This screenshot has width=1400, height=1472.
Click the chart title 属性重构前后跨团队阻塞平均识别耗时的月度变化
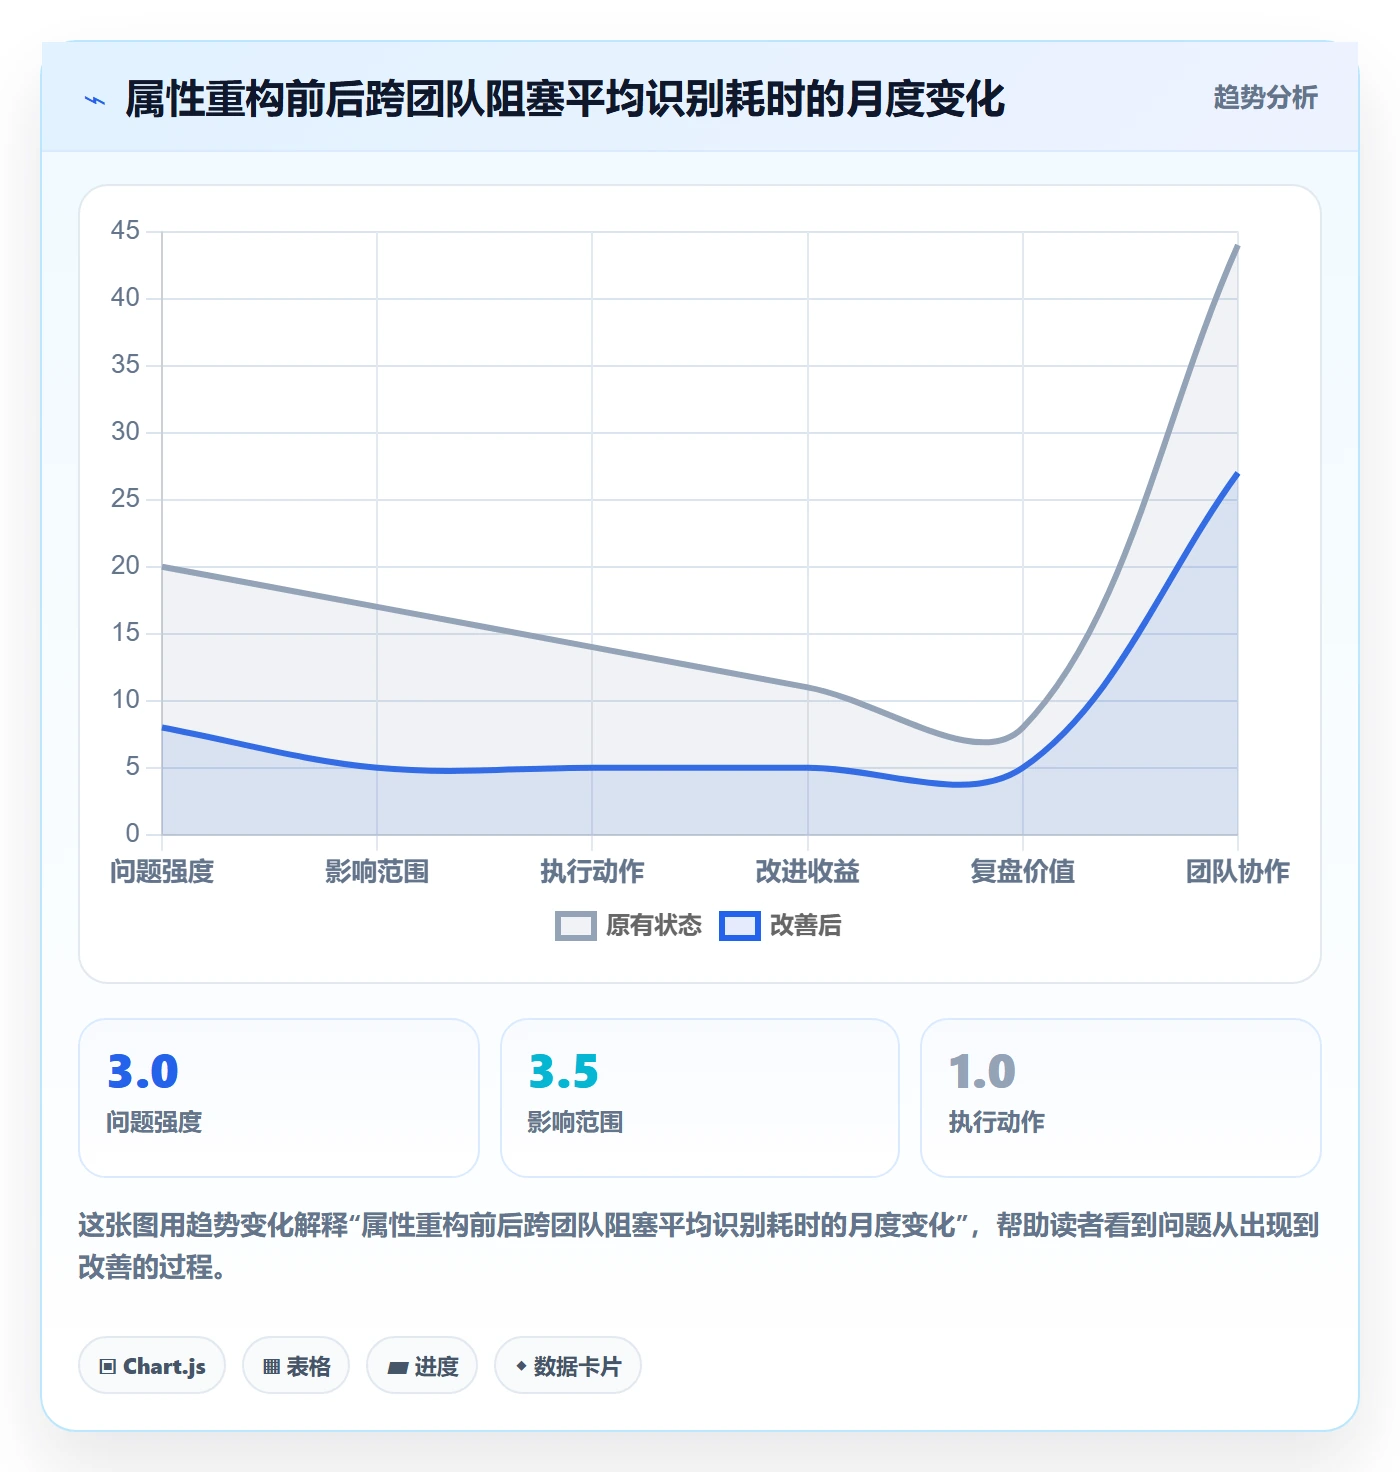pyautogui.click(x=565, y=99)
